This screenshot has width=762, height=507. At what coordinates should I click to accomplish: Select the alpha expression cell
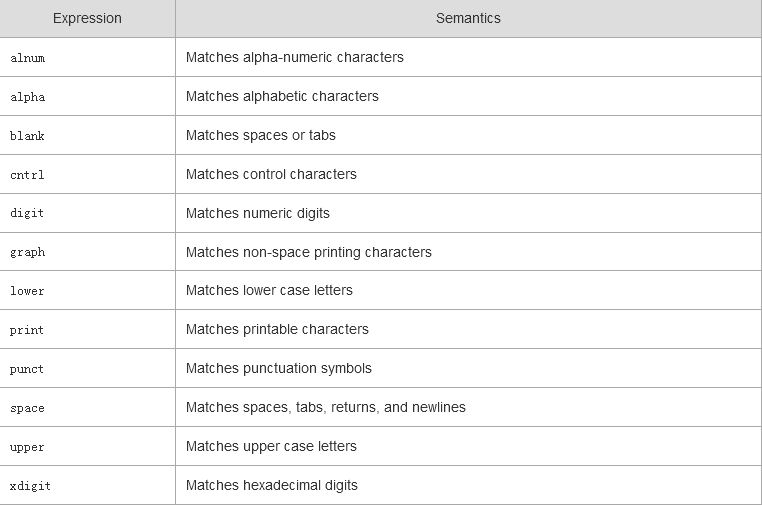coord(28,97)
